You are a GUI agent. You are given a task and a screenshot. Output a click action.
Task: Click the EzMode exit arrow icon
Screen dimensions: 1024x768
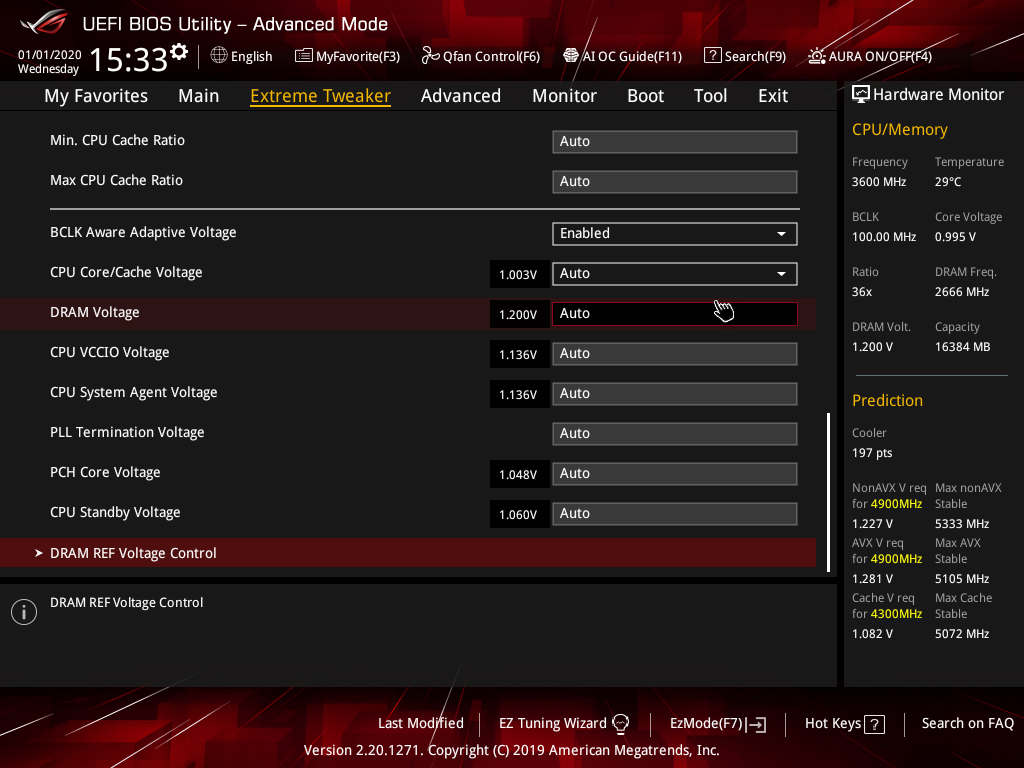coord(756,724)
